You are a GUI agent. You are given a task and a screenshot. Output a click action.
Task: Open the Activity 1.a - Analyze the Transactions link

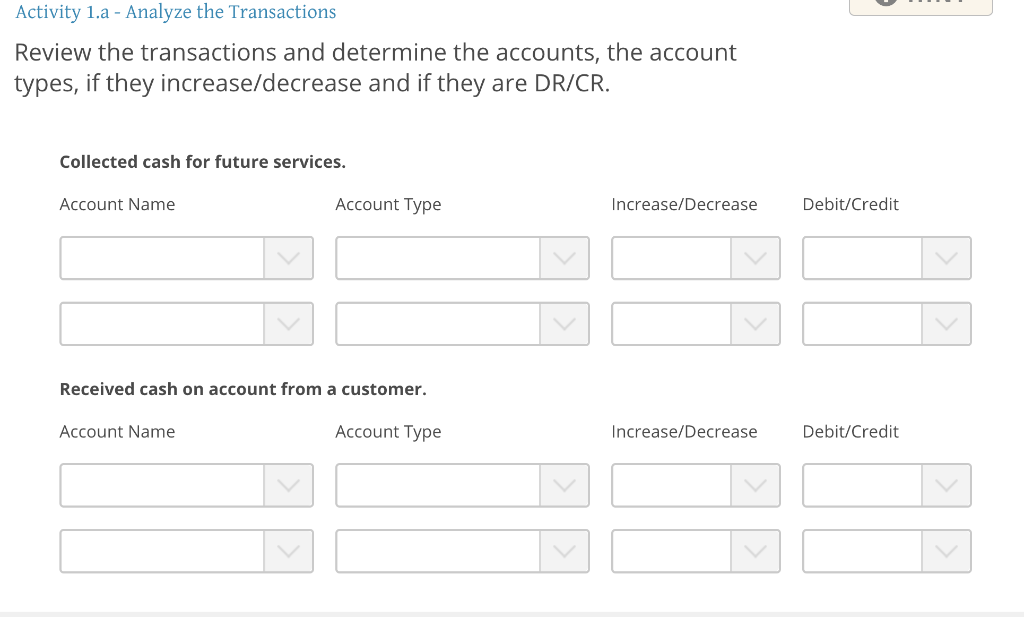click(x=175, y=12)
